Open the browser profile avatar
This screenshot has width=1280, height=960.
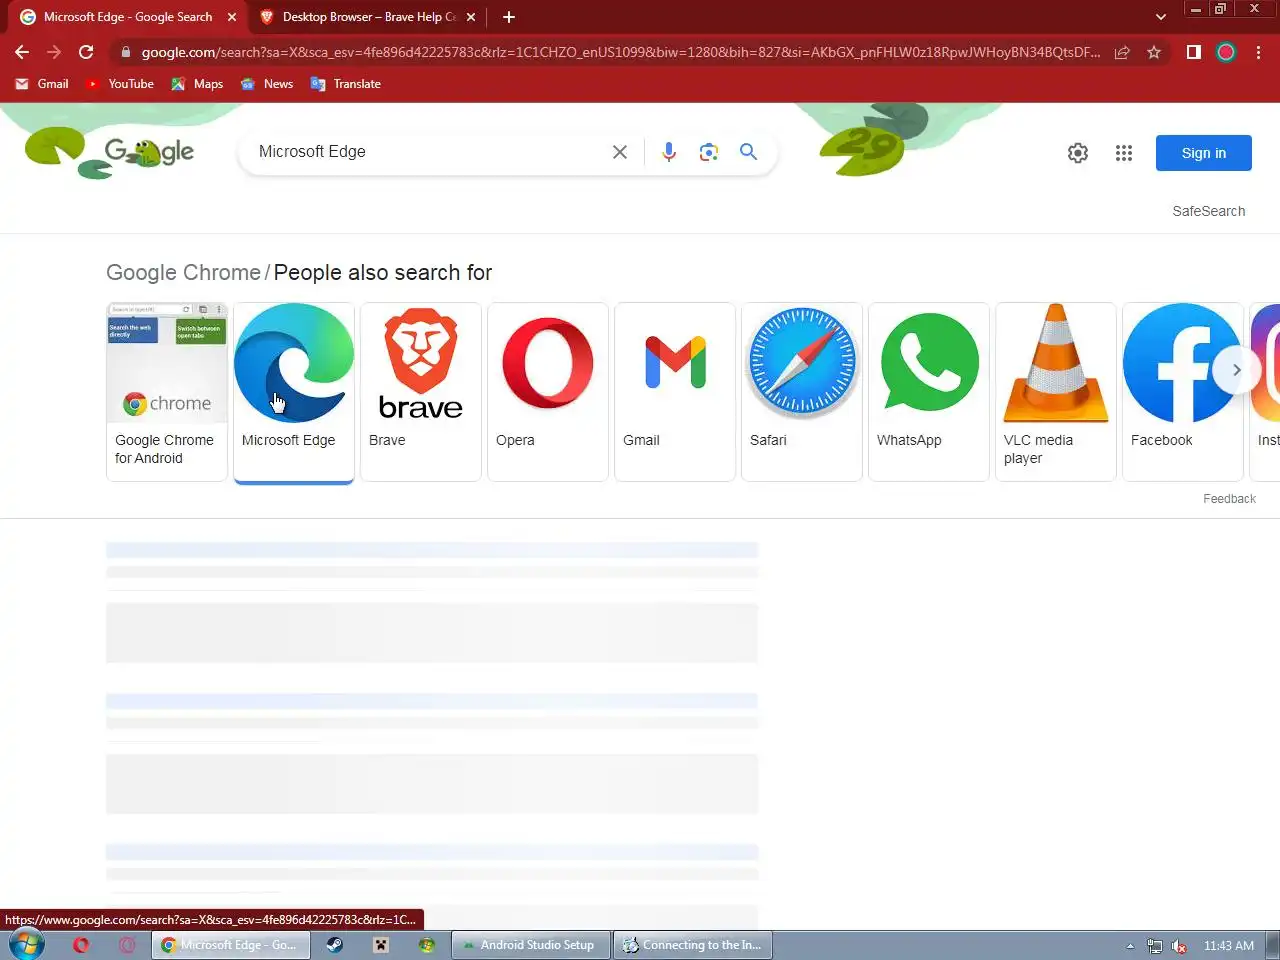[1226, 52]
